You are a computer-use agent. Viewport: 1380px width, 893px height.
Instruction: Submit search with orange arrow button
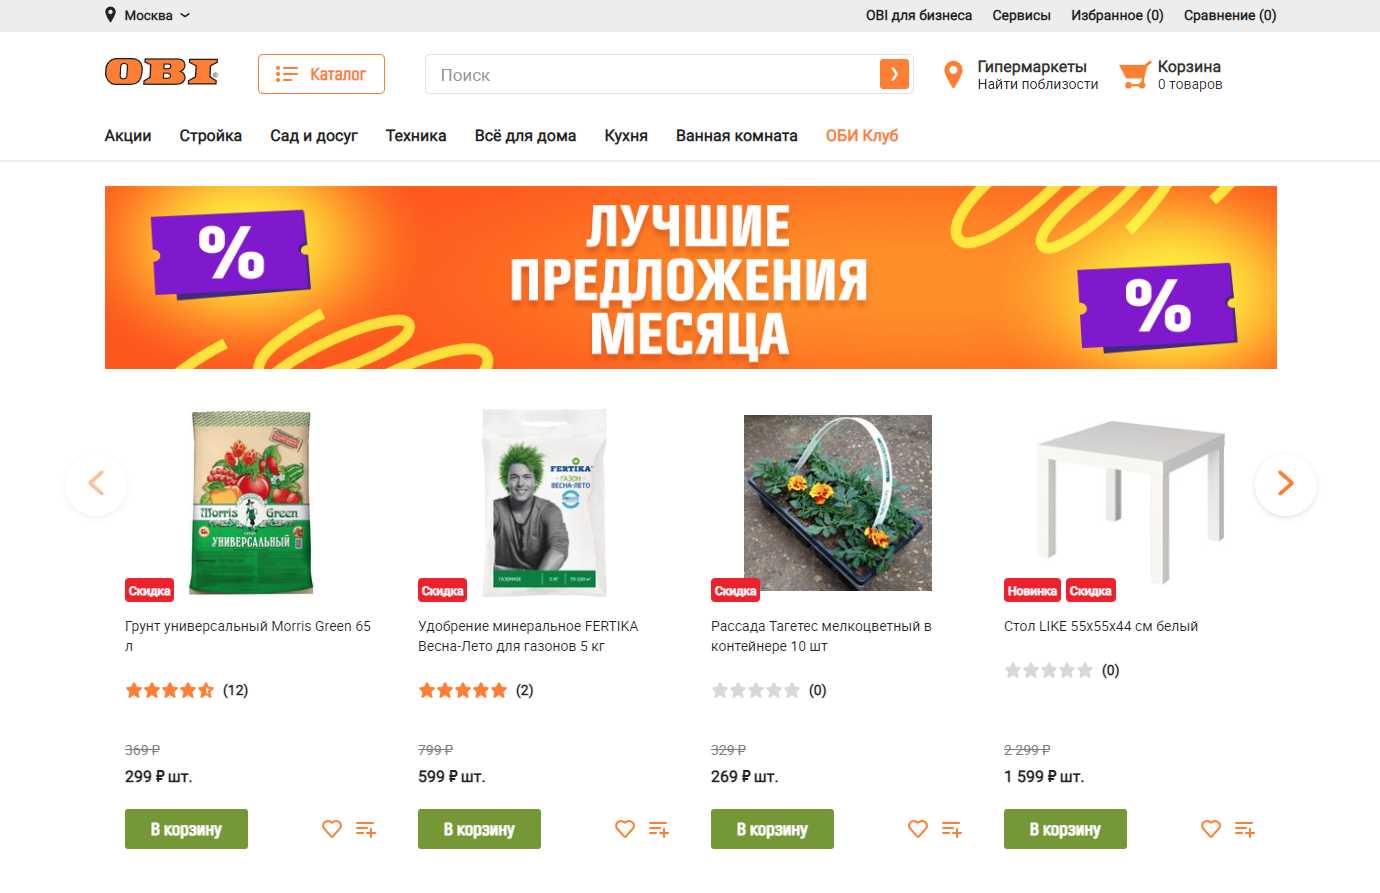894,74
